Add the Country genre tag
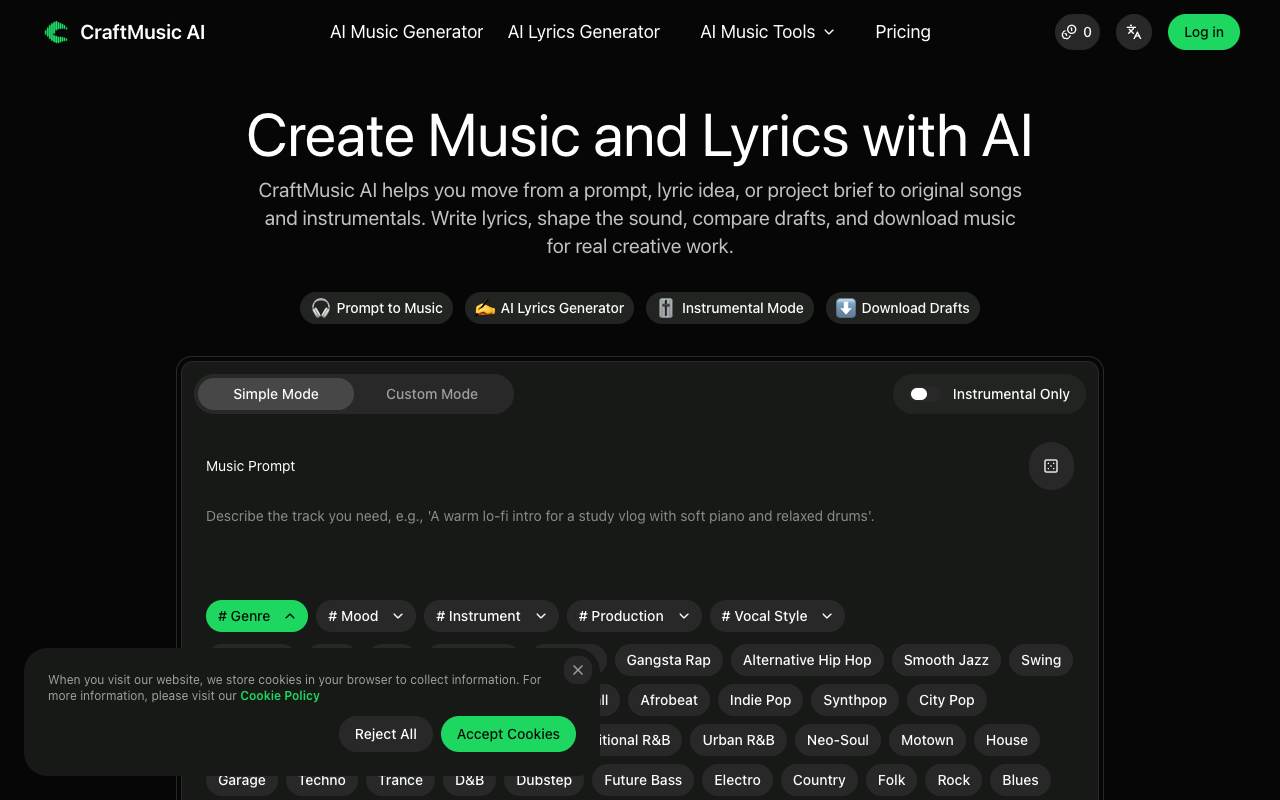This screenshot has height=800, width=1280. (x=819, y=780)
